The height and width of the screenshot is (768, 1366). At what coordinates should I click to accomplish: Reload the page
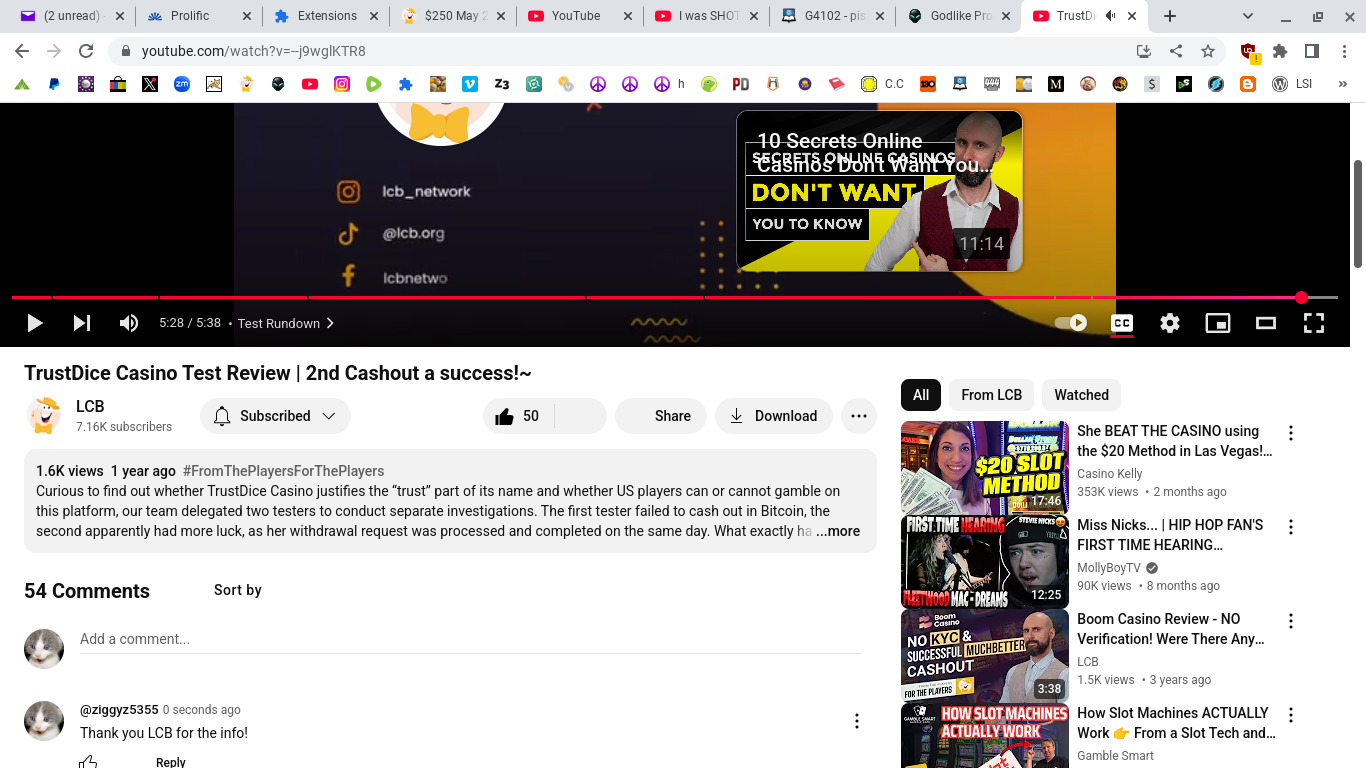(86, 51)
